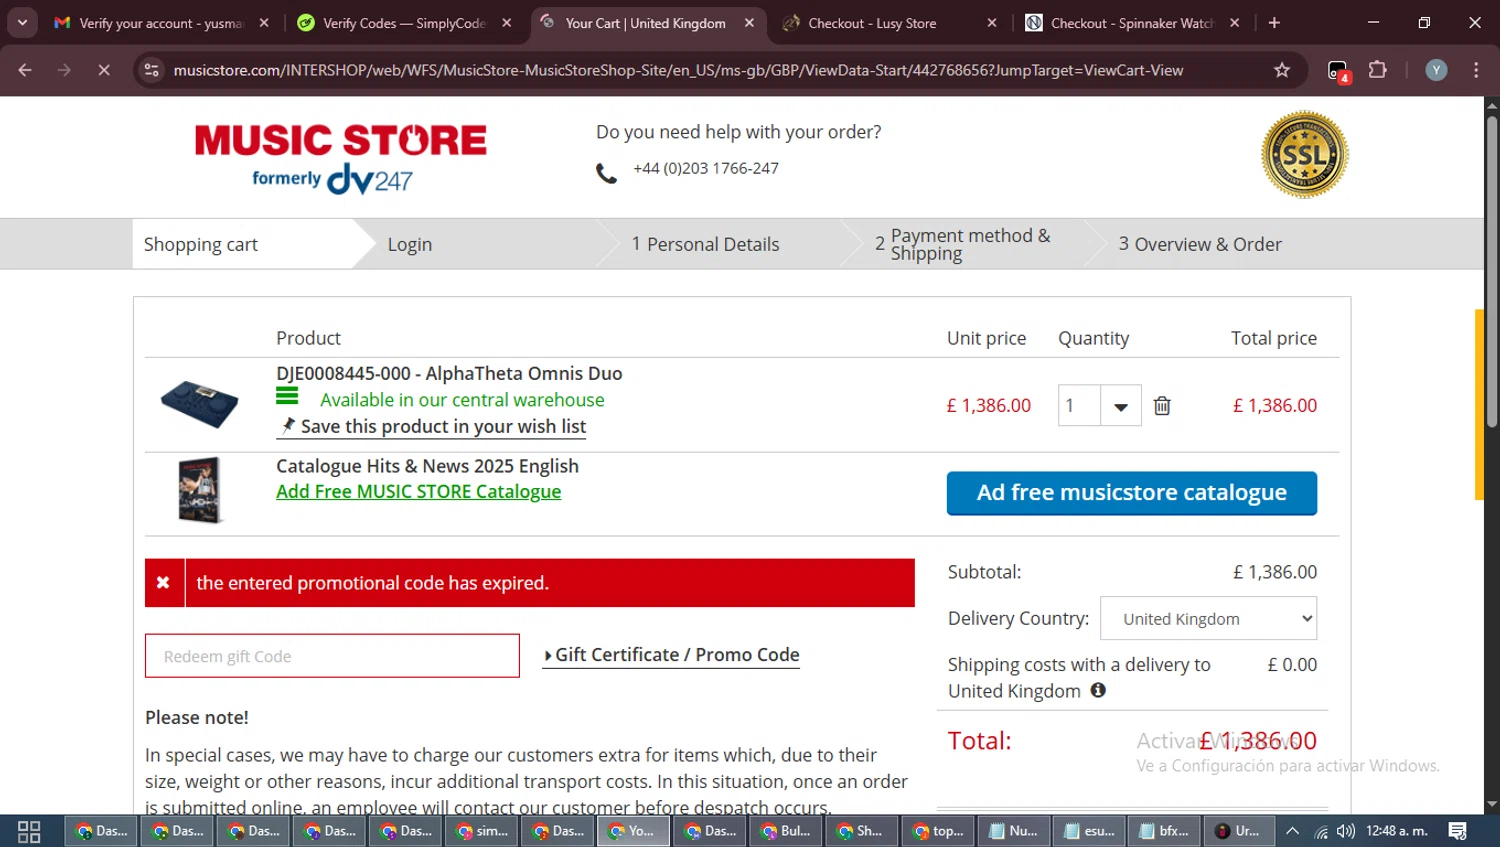Image resolution: width=1500 pixels, height=847 pixels.
Task: Go to Shopping cart step
Action: [x=200, y=245]
